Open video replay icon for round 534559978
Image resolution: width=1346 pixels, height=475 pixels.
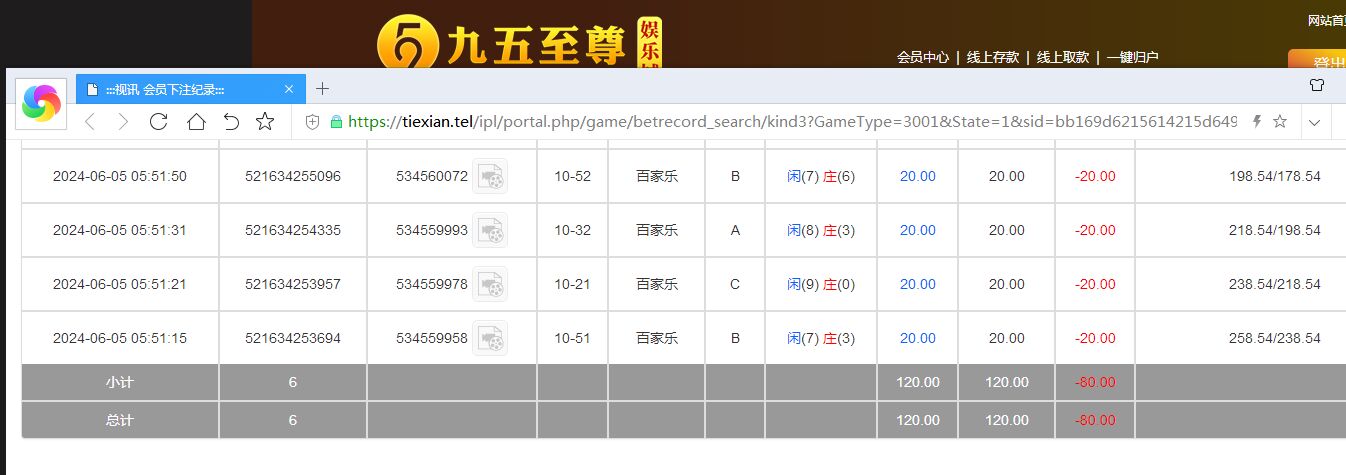click(x=490, y=285)
